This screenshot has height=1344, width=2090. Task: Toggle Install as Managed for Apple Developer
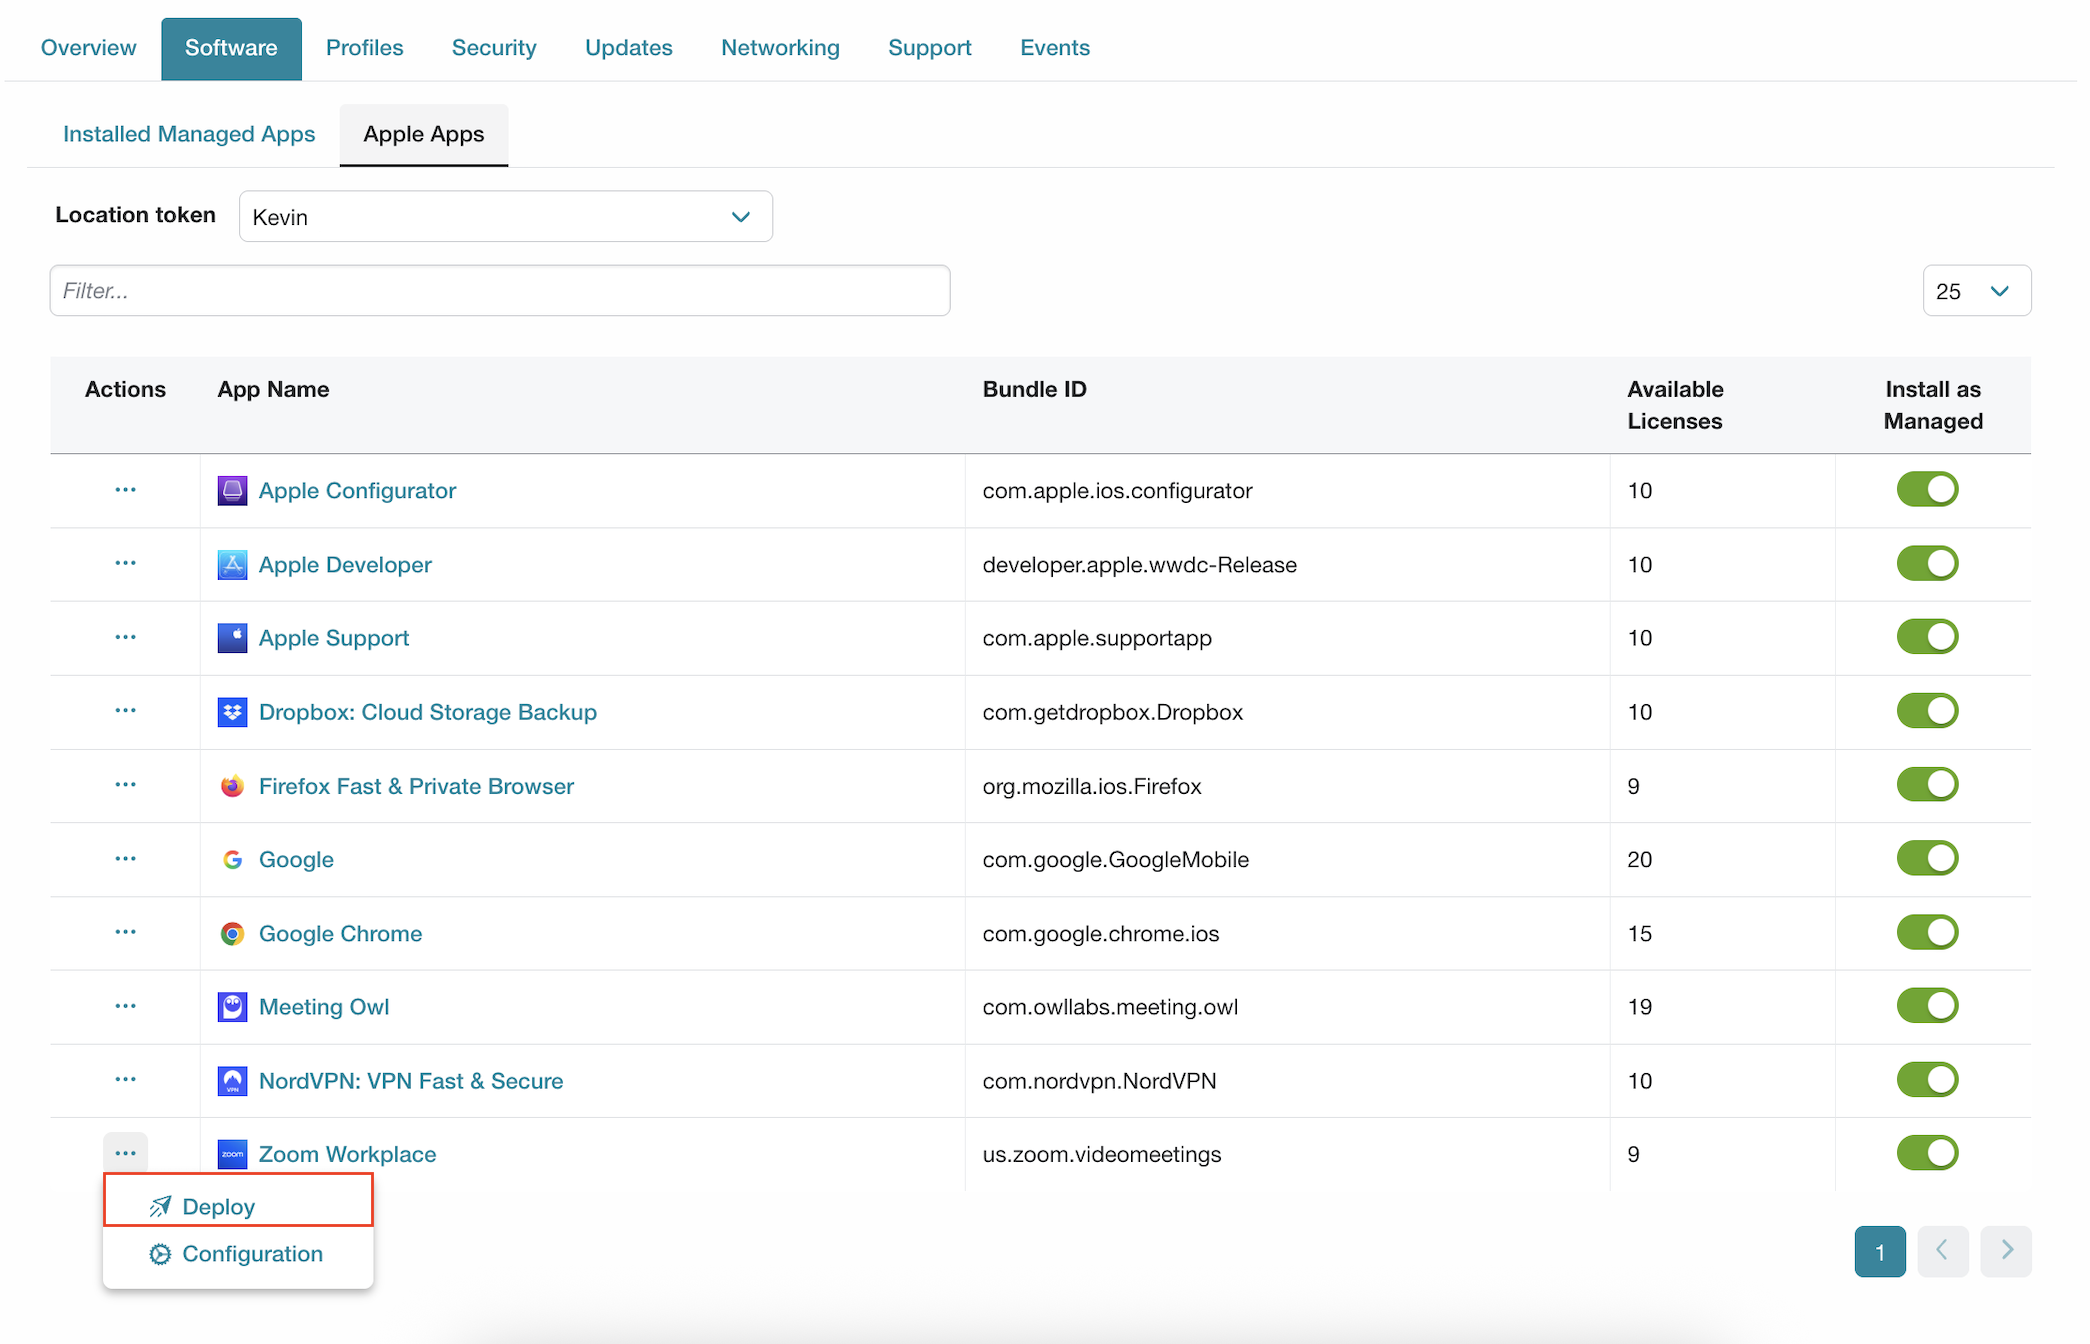click(1927, 564)
